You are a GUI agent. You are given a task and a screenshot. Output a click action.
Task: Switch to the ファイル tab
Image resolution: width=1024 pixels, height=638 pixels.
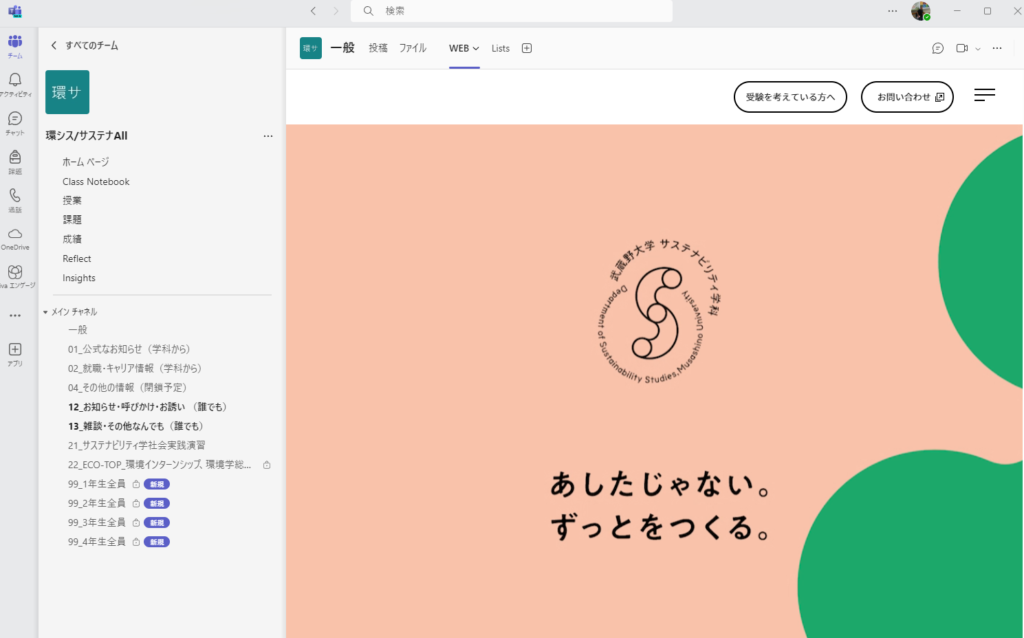tap(413, 48)
